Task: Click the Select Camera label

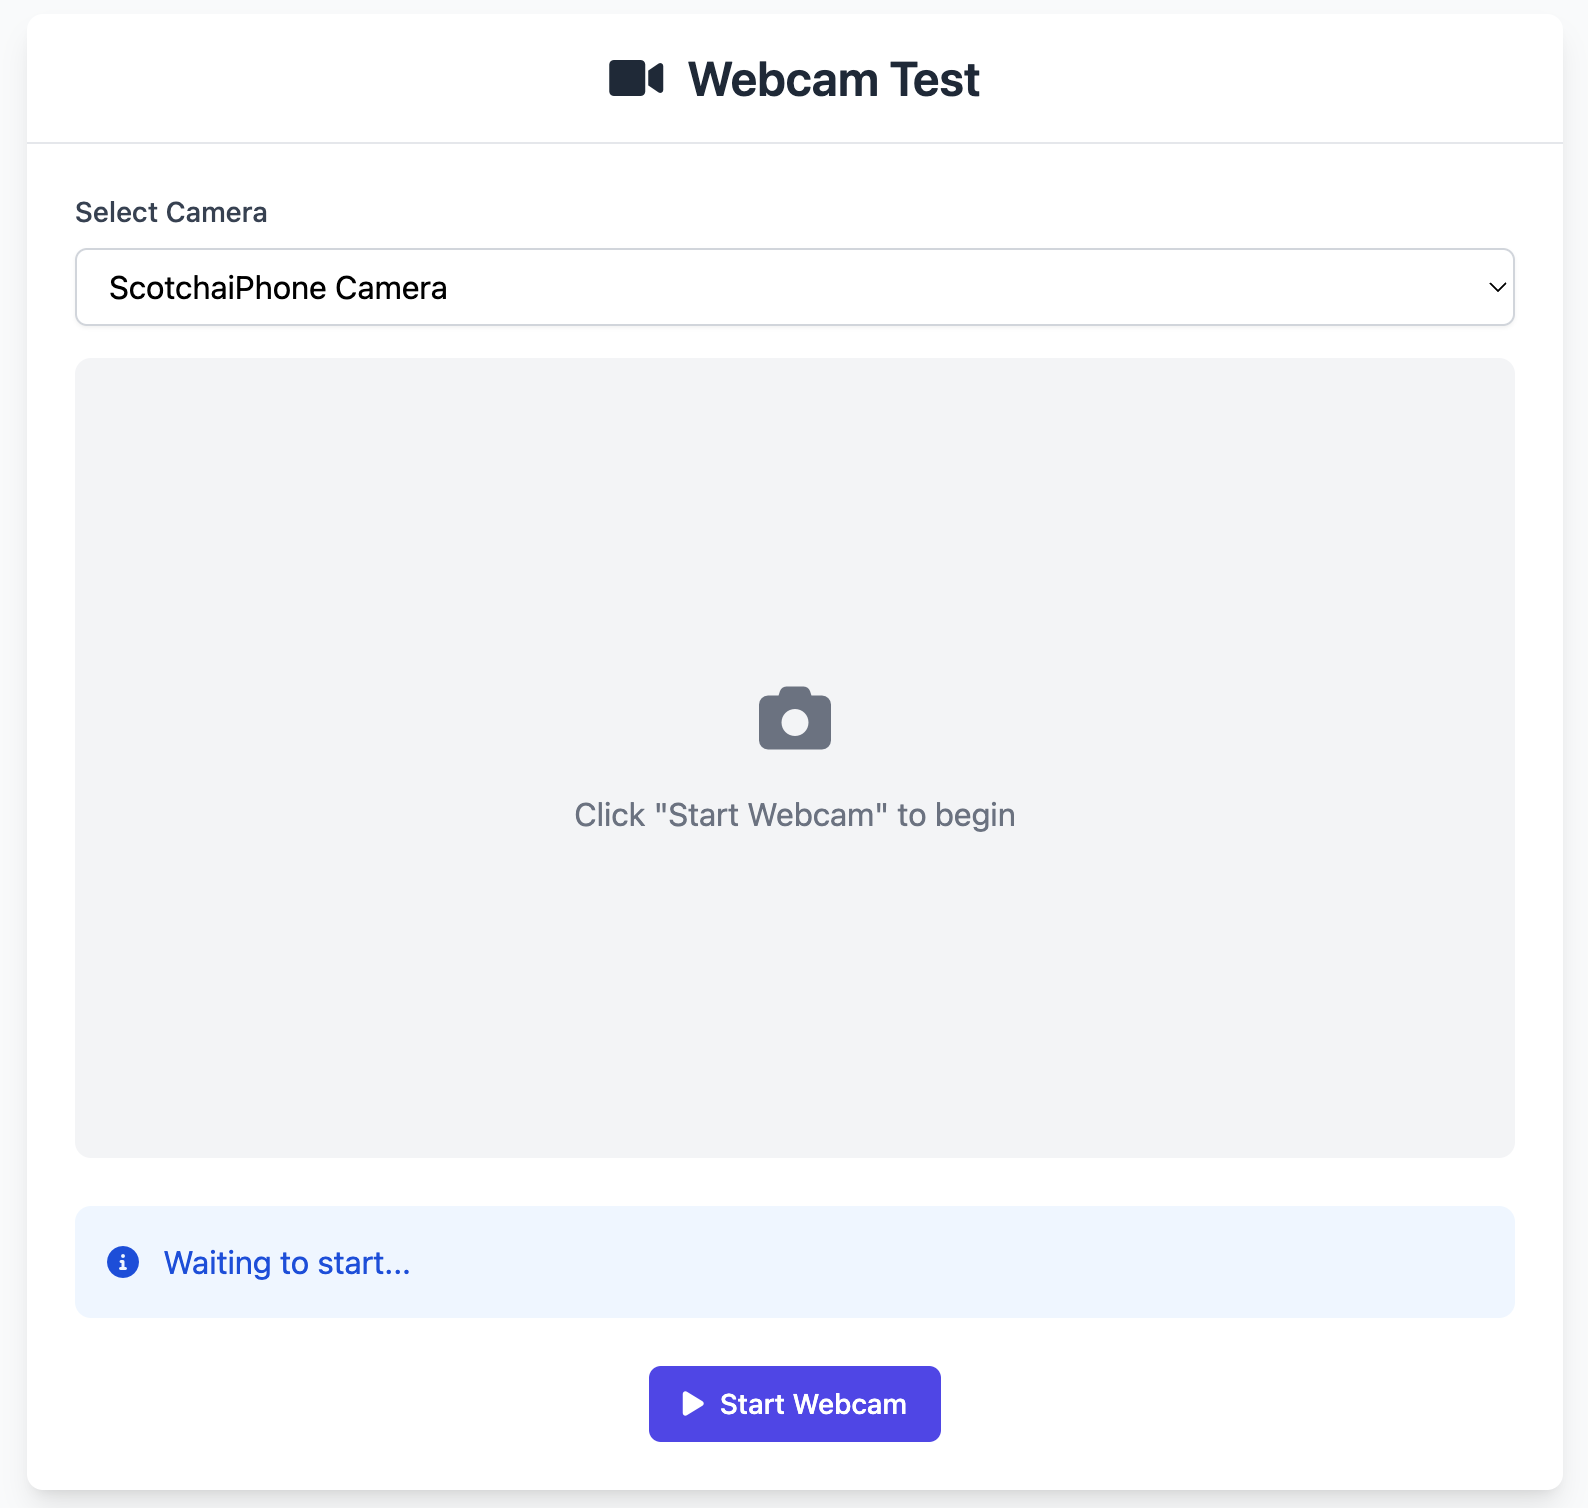Action: tap(171, 212)
